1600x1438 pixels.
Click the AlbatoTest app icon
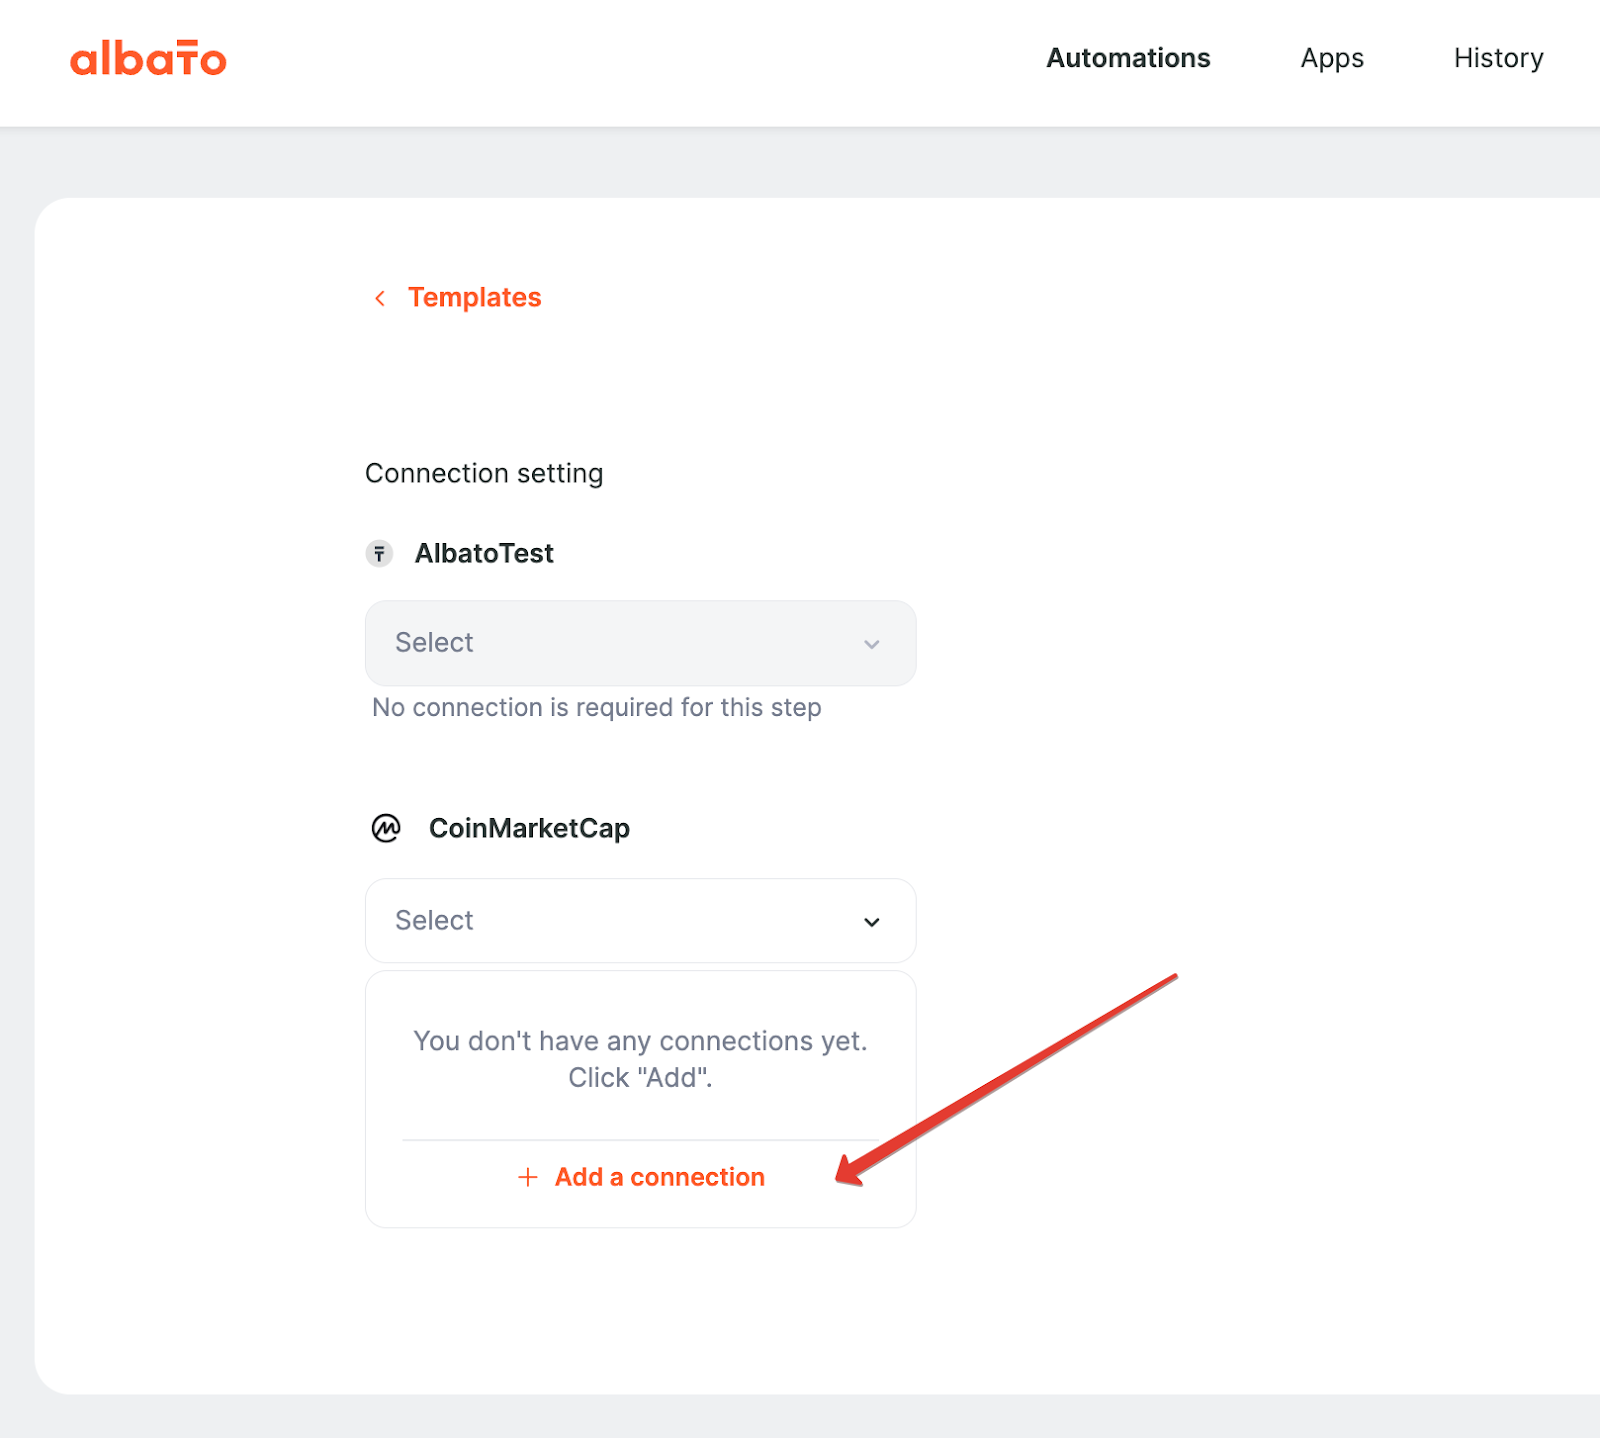[379, 553]
